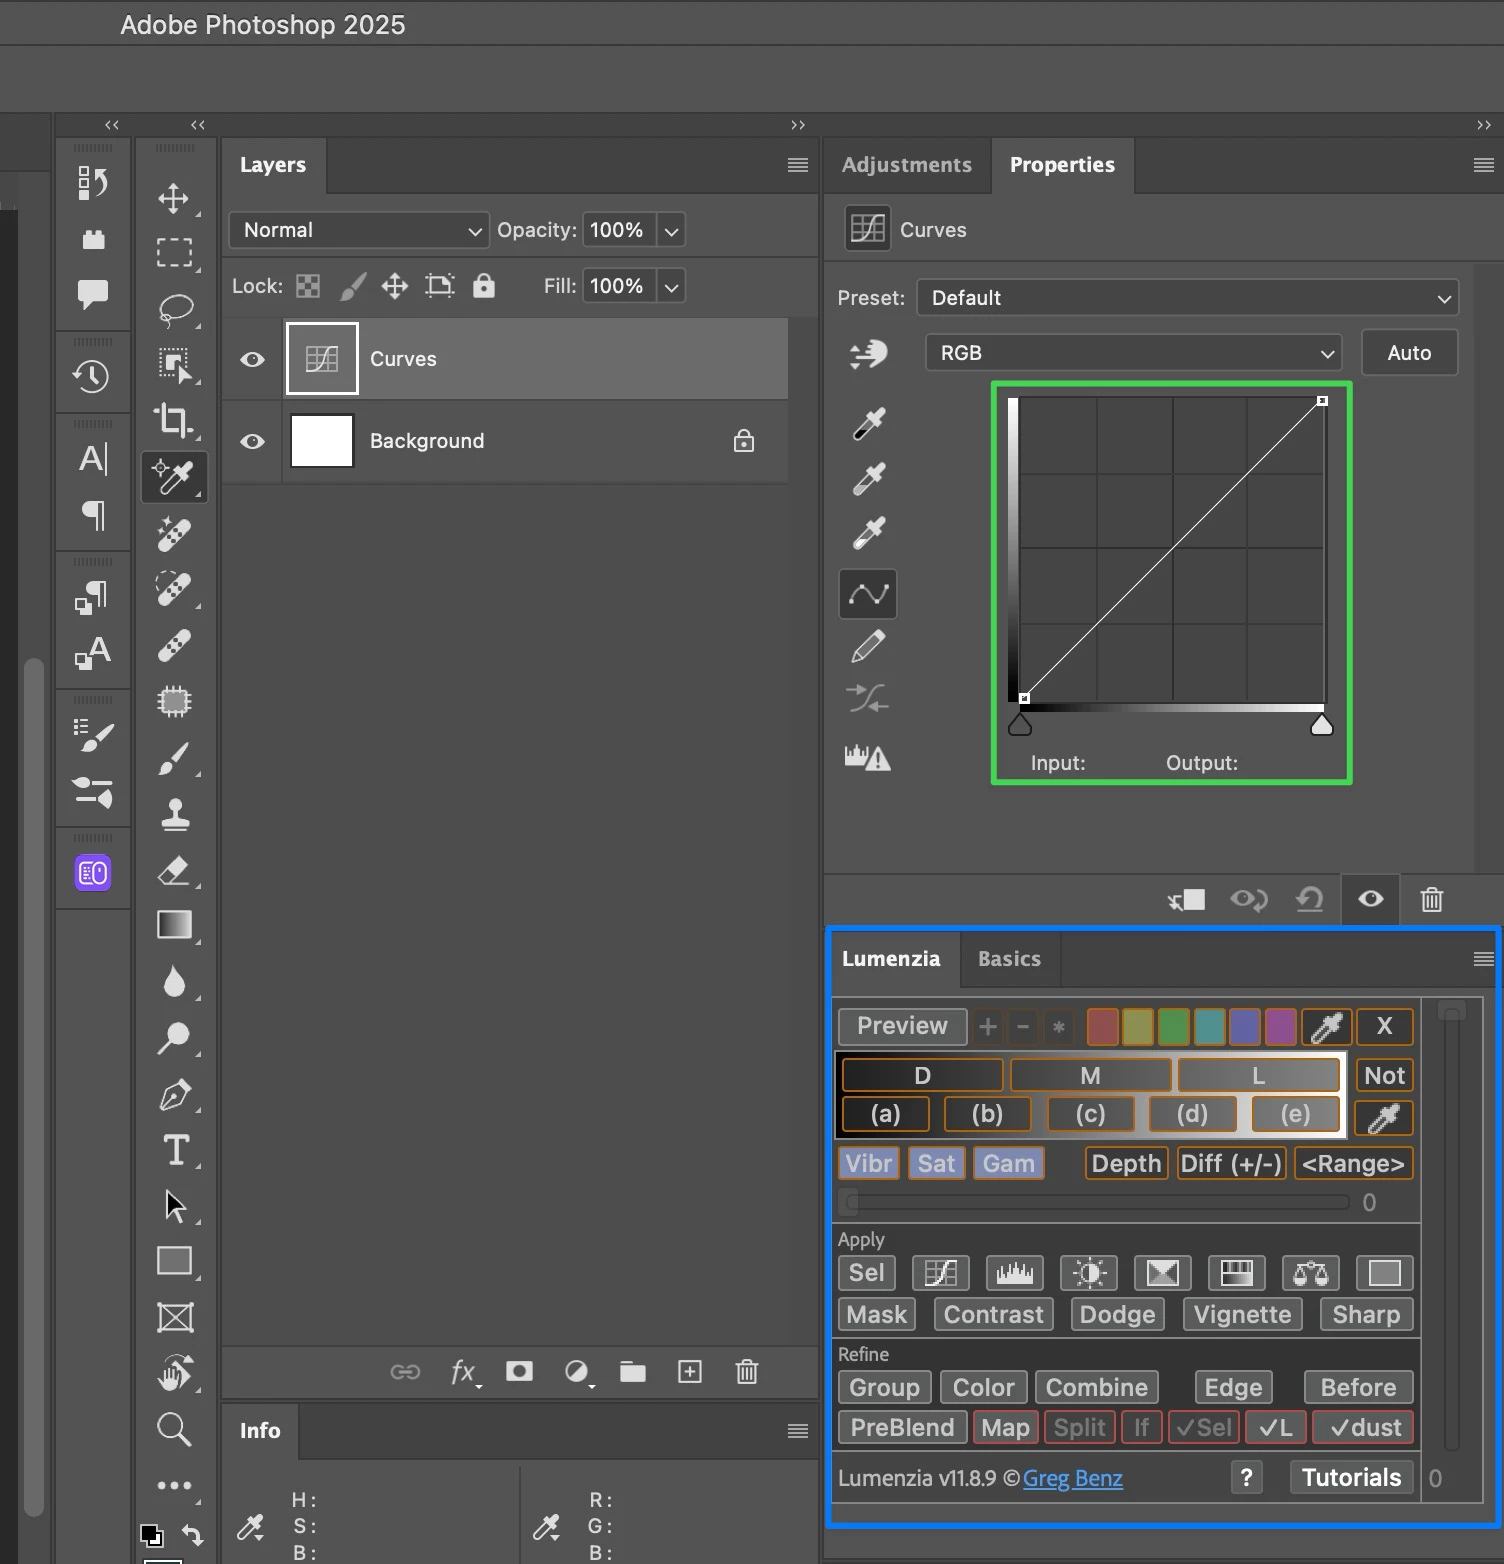The height and width of the screenshot is (1564, 1504).
Task: Select the Clone Stamp tool
Action: pos(175,815)
